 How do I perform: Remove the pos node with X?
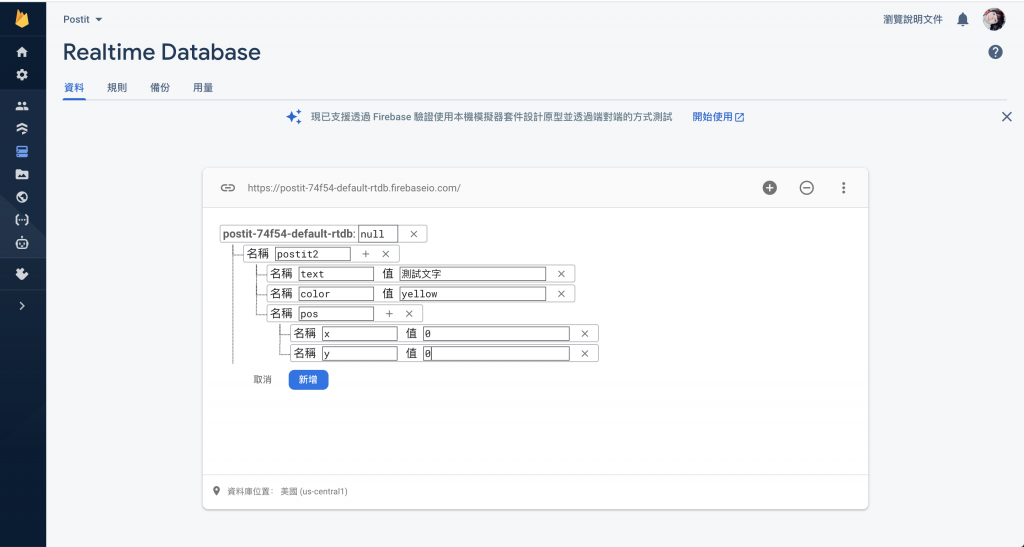click(409, 313)
